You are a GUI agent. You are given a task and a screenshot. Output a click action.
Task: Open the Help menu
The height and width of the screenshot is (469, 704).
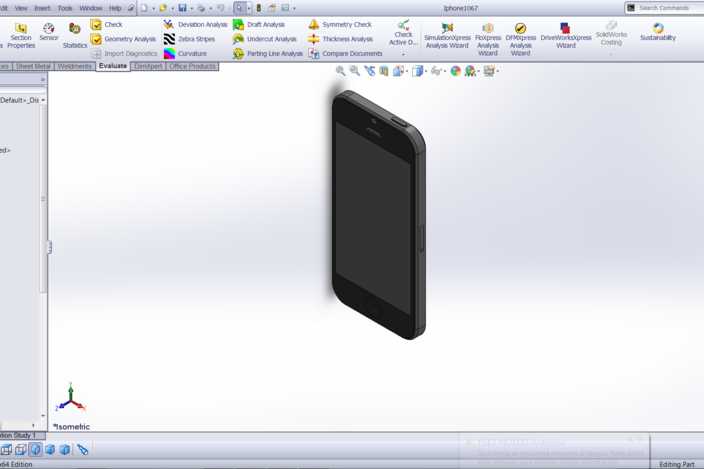[x=115, y=8]
